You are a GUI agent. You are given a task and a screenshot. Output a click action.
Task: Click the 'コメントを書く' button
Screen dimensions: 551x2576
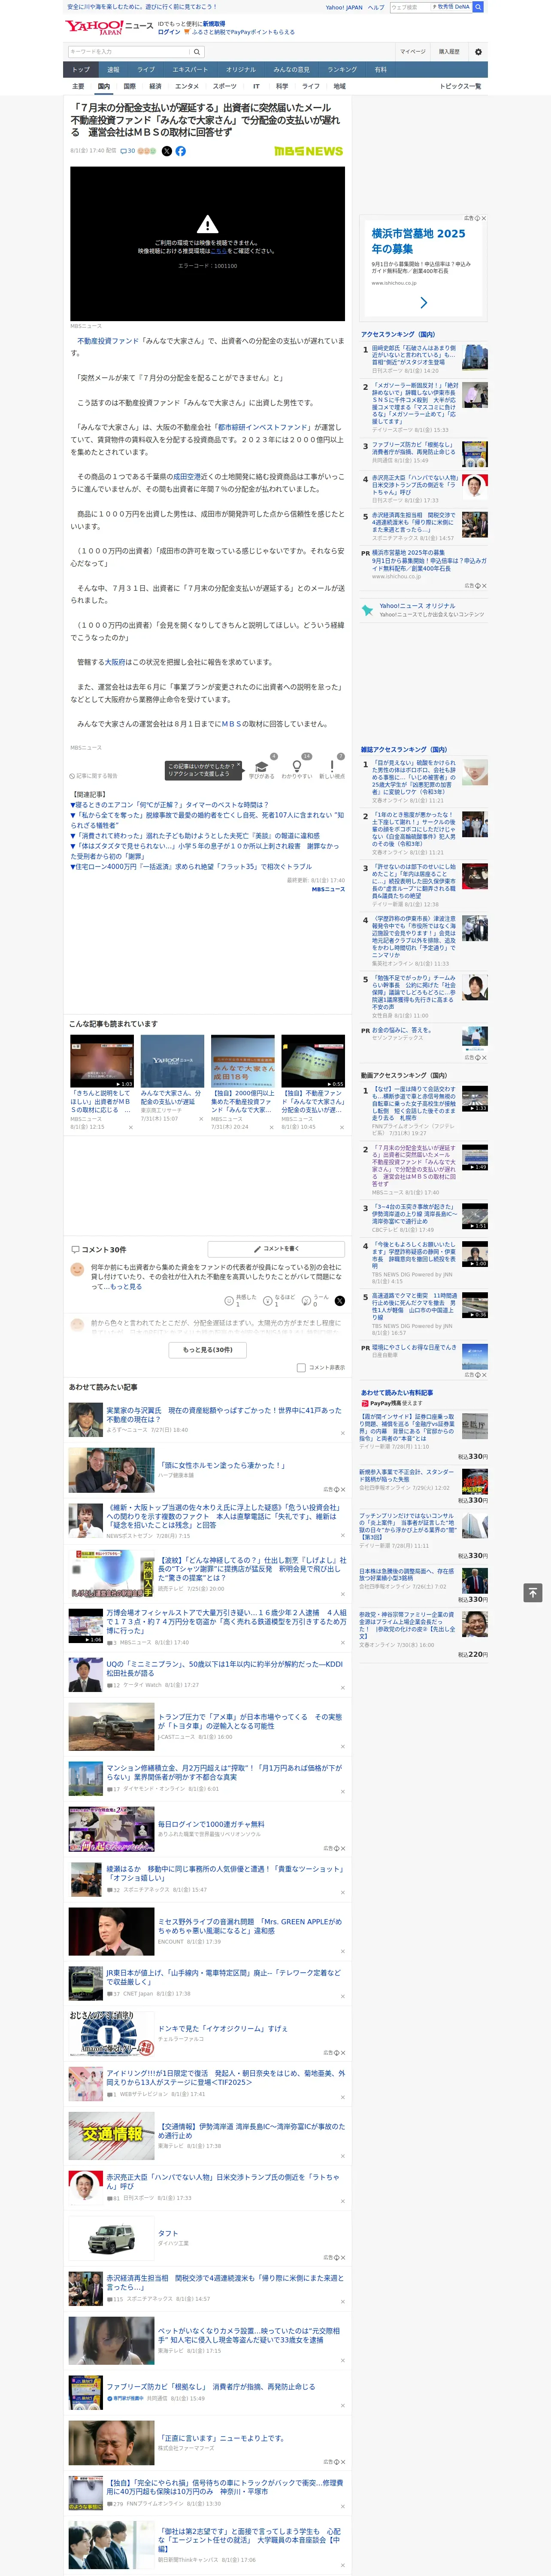coord(276,1248)
